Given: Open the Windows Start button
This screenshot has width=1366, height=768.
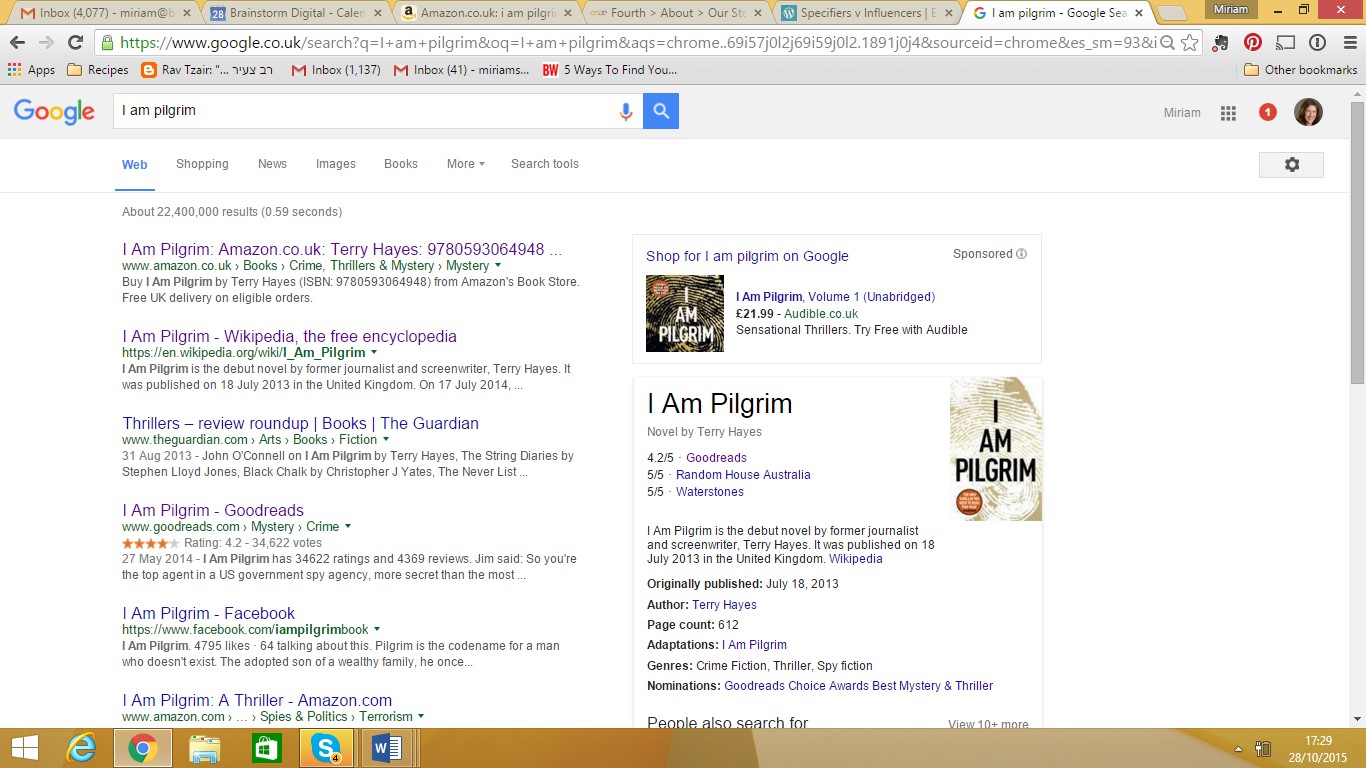Looking at the screenshot, I should click(x=24, y=748).
